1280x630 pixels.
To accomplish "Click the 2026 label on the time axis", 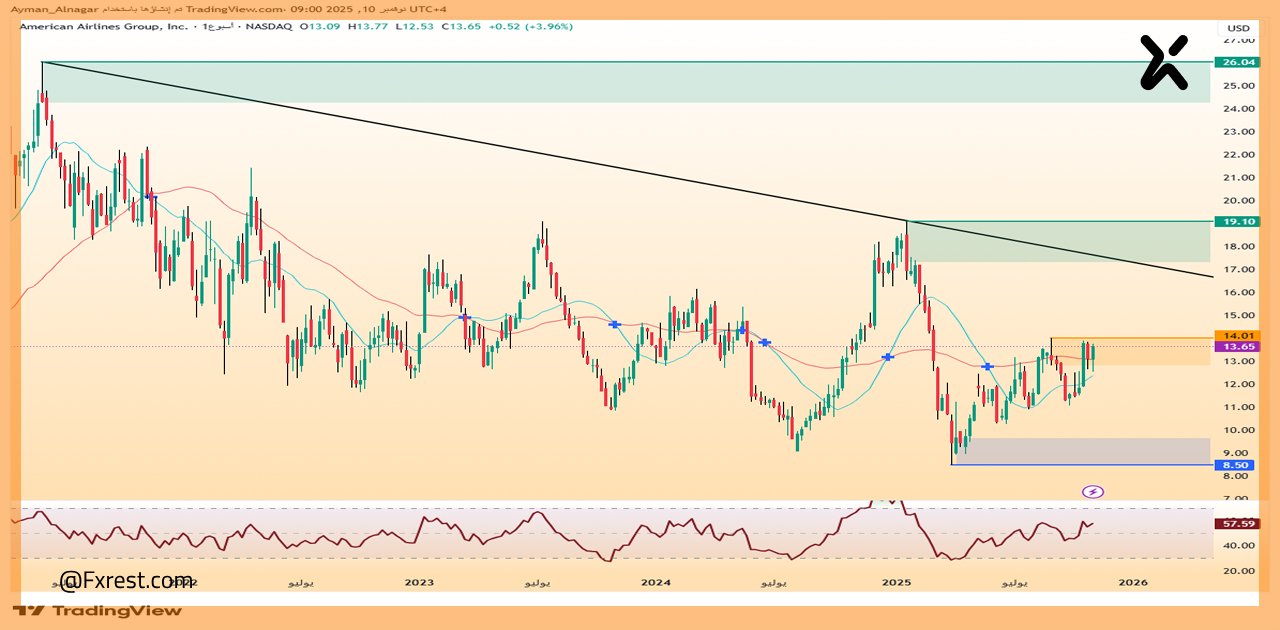I will pos(1132,582).
